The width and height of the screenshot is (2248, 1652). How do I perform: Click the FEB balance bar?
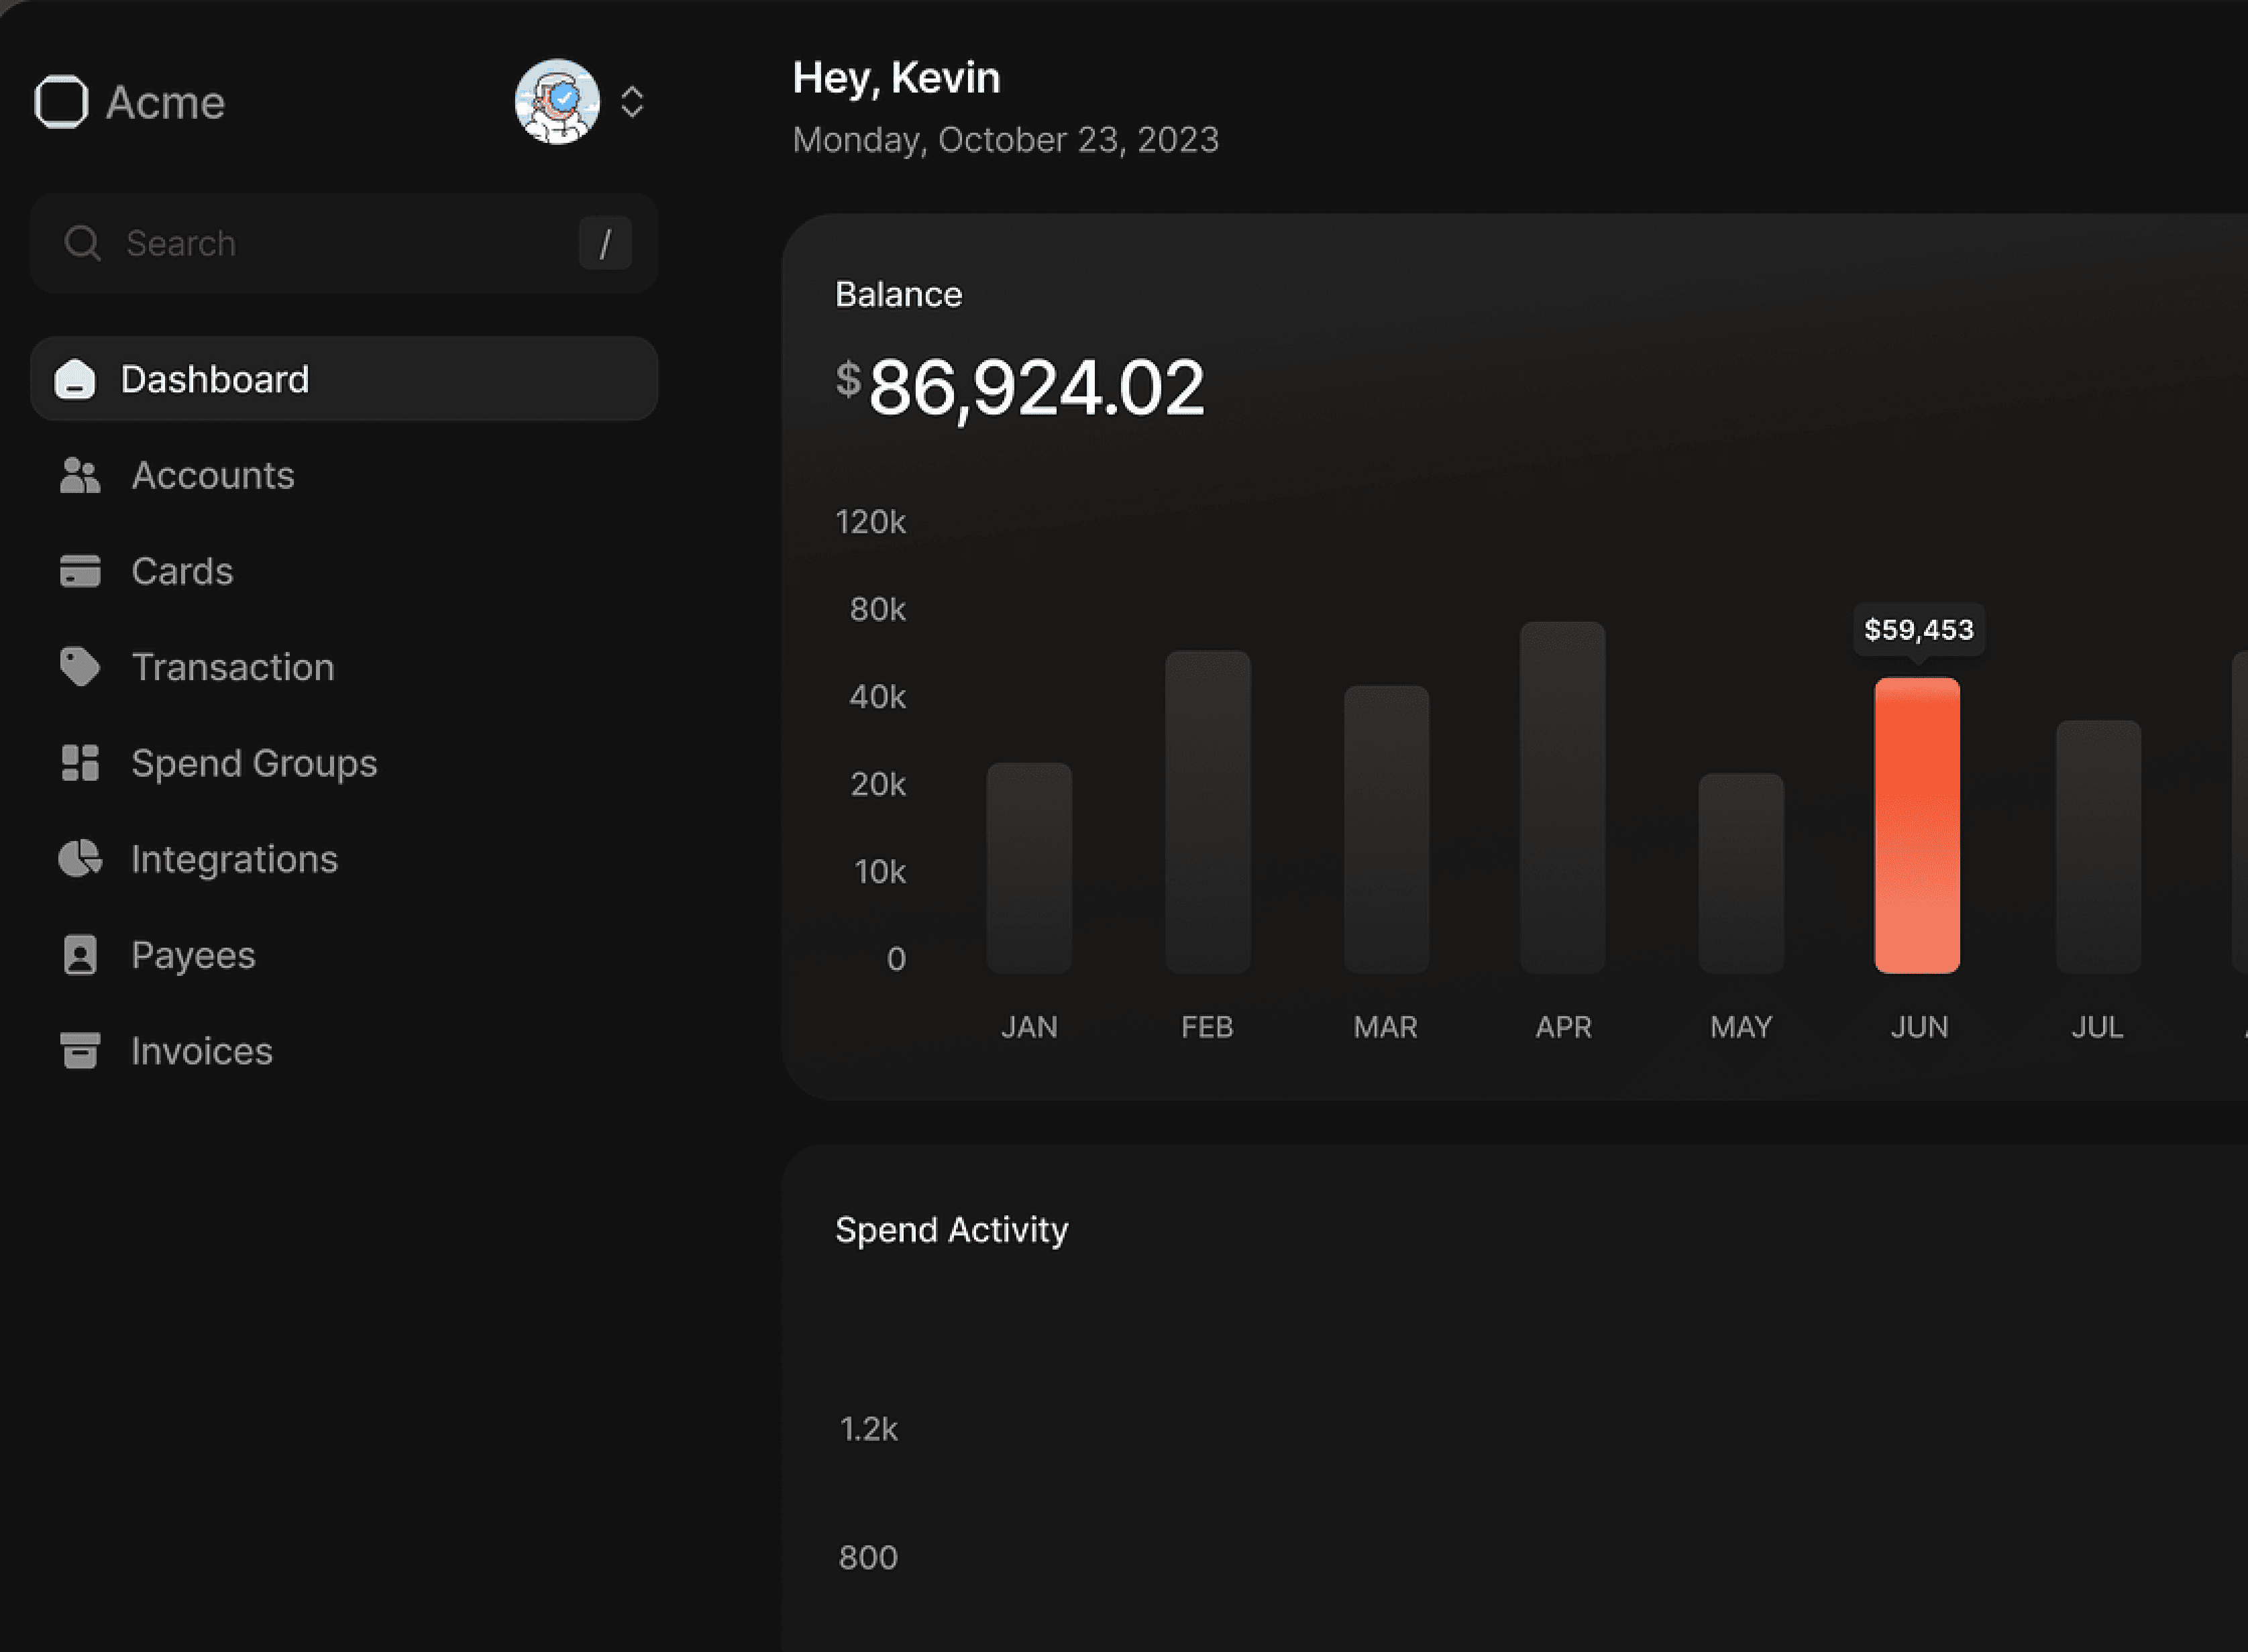pos(1207,812)
